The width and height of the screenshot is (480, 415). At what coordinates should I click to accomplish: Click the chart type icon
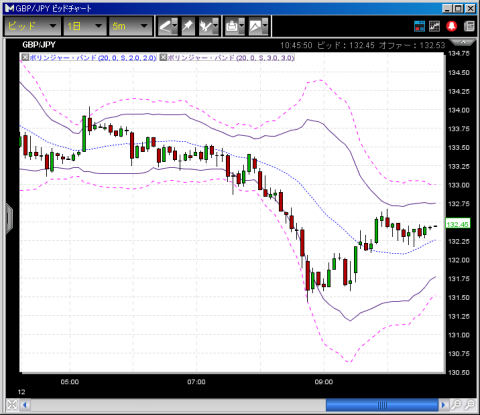pos(255,26)
